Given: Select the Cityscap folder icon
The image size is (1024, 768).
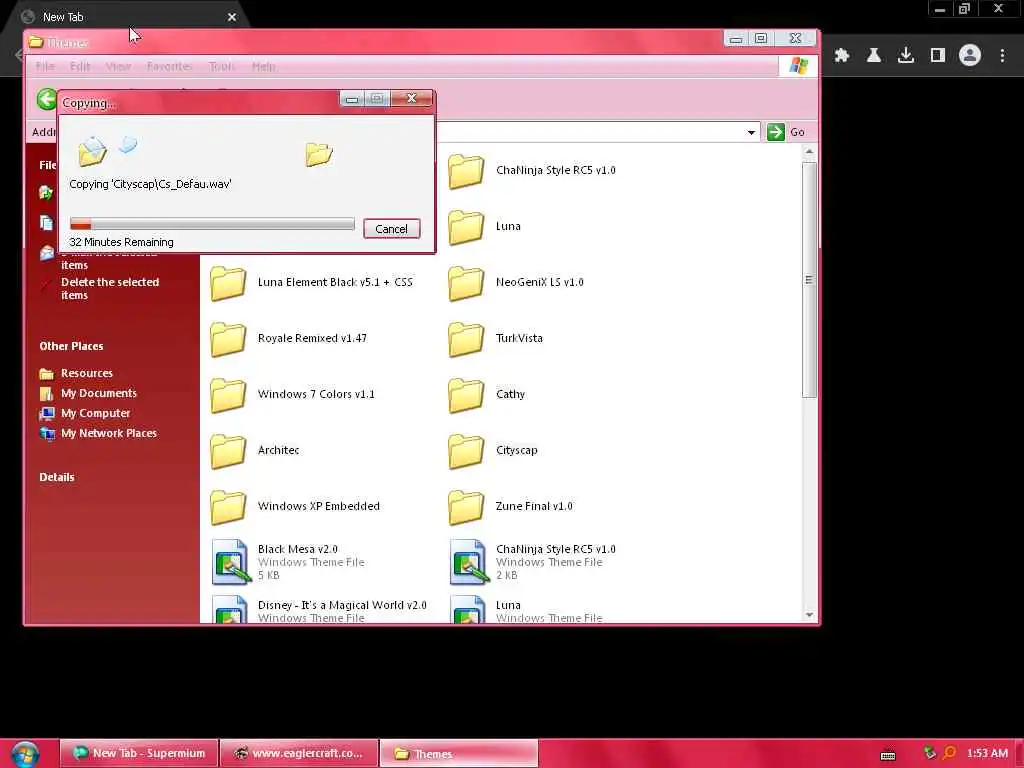Looking at the screenshot, I should [x=466, y=452].
